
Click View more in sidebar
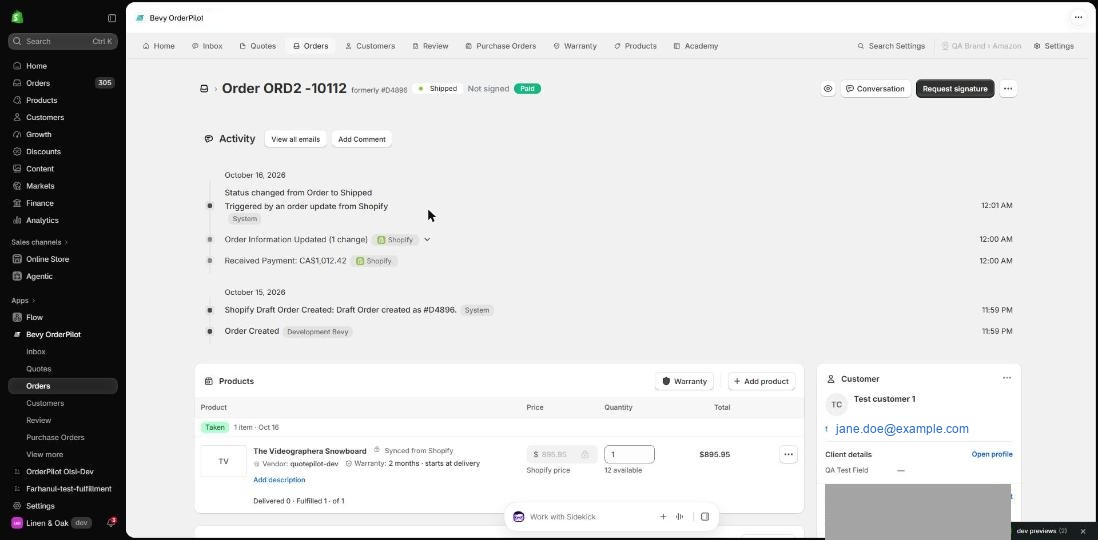[x=45, y=455]
